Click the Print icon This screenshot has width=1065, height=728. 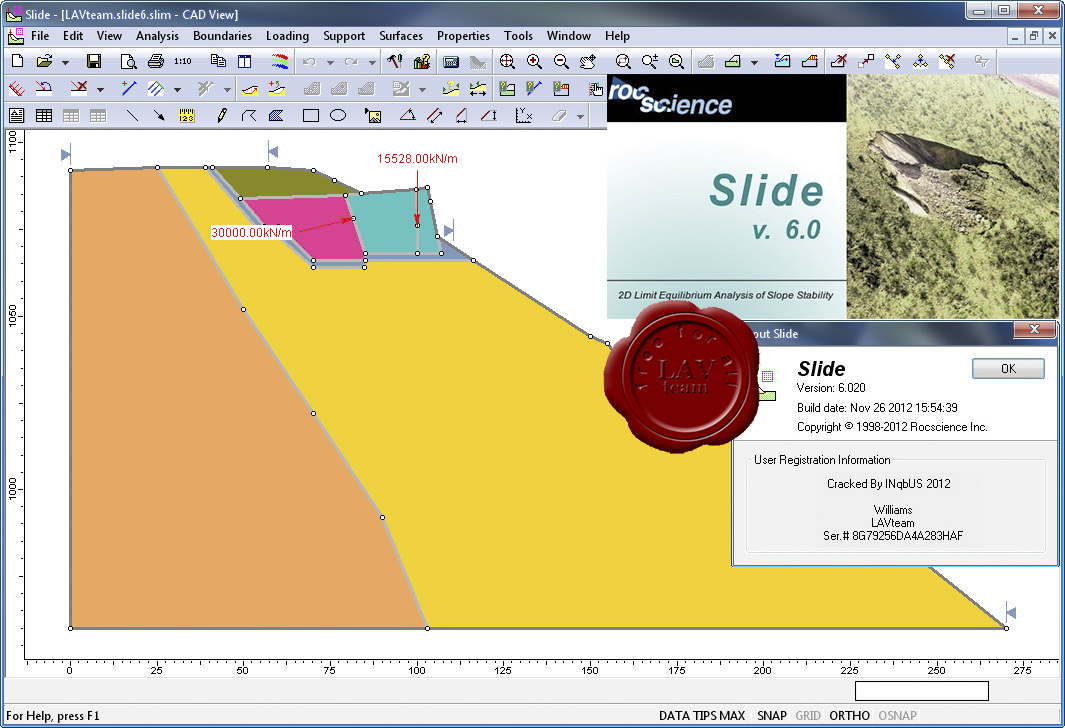tap(156, 62)
